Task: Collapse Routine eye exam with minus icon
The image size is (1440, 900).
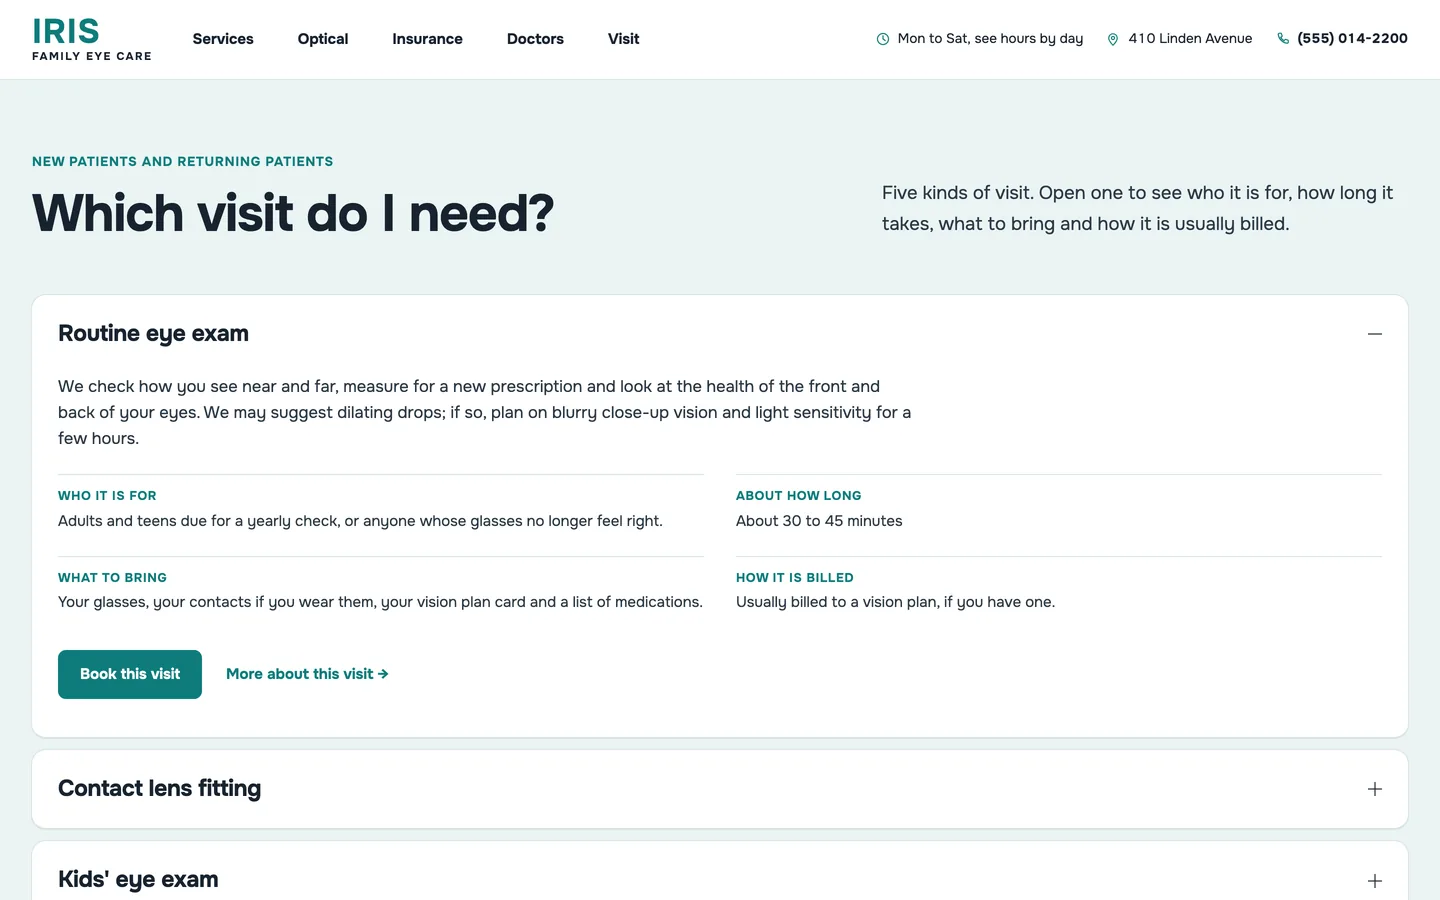Action: tap(1375, 334)
